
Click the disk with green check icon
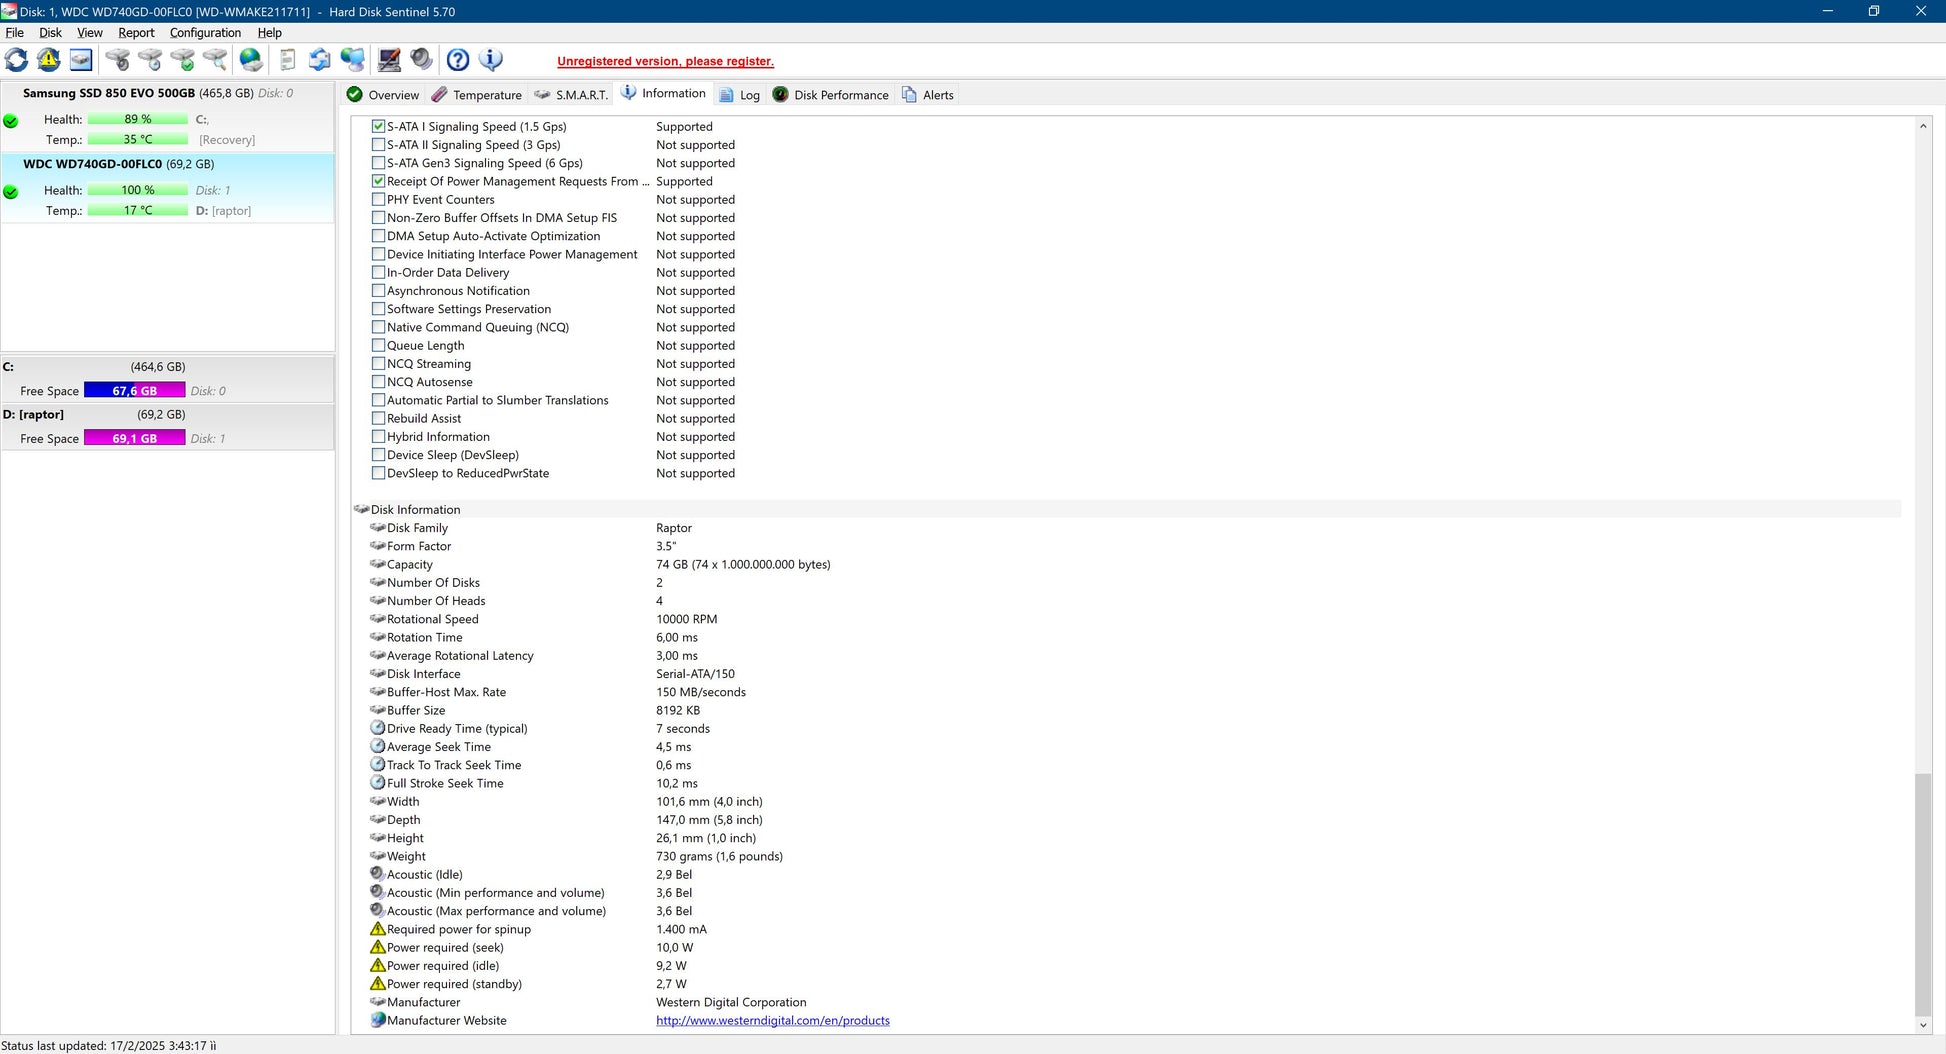[x=183, y=60]
